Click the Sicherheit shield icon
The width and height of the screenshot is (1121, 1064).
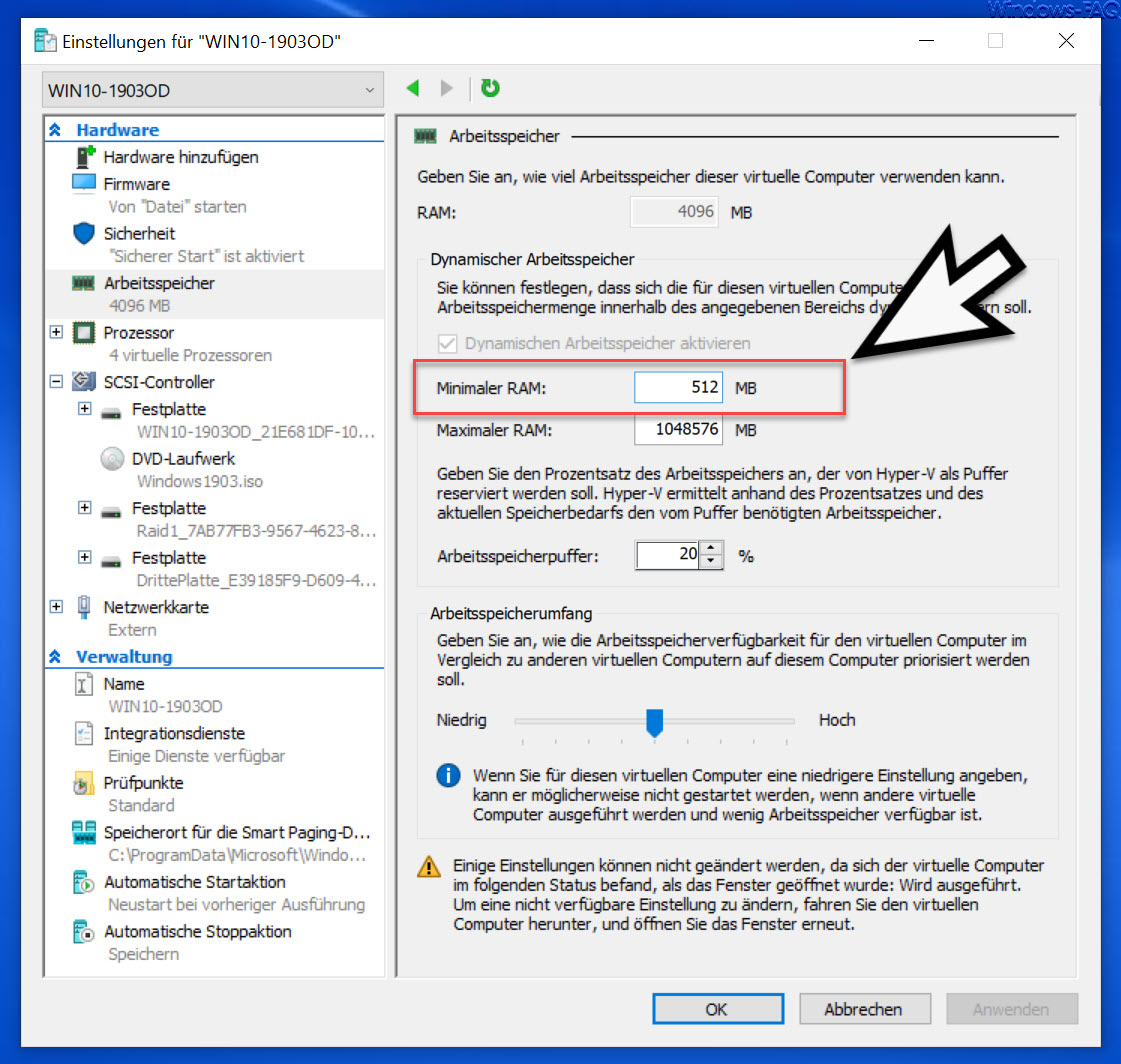coord(84,233)
